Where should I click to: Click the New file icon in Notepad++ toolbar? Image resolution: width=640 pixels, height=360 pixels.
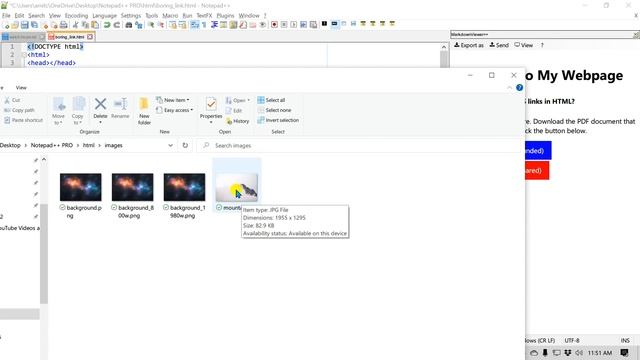pos(6,25)
